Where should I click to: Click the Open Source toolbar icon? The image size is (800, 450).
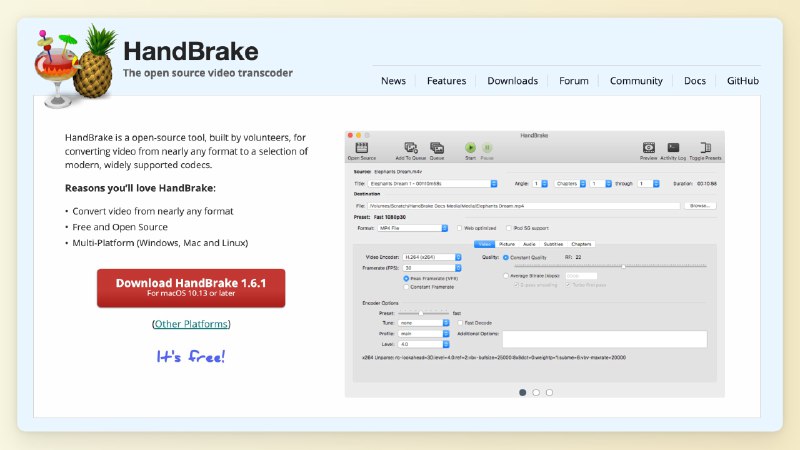tap(361, 148)
